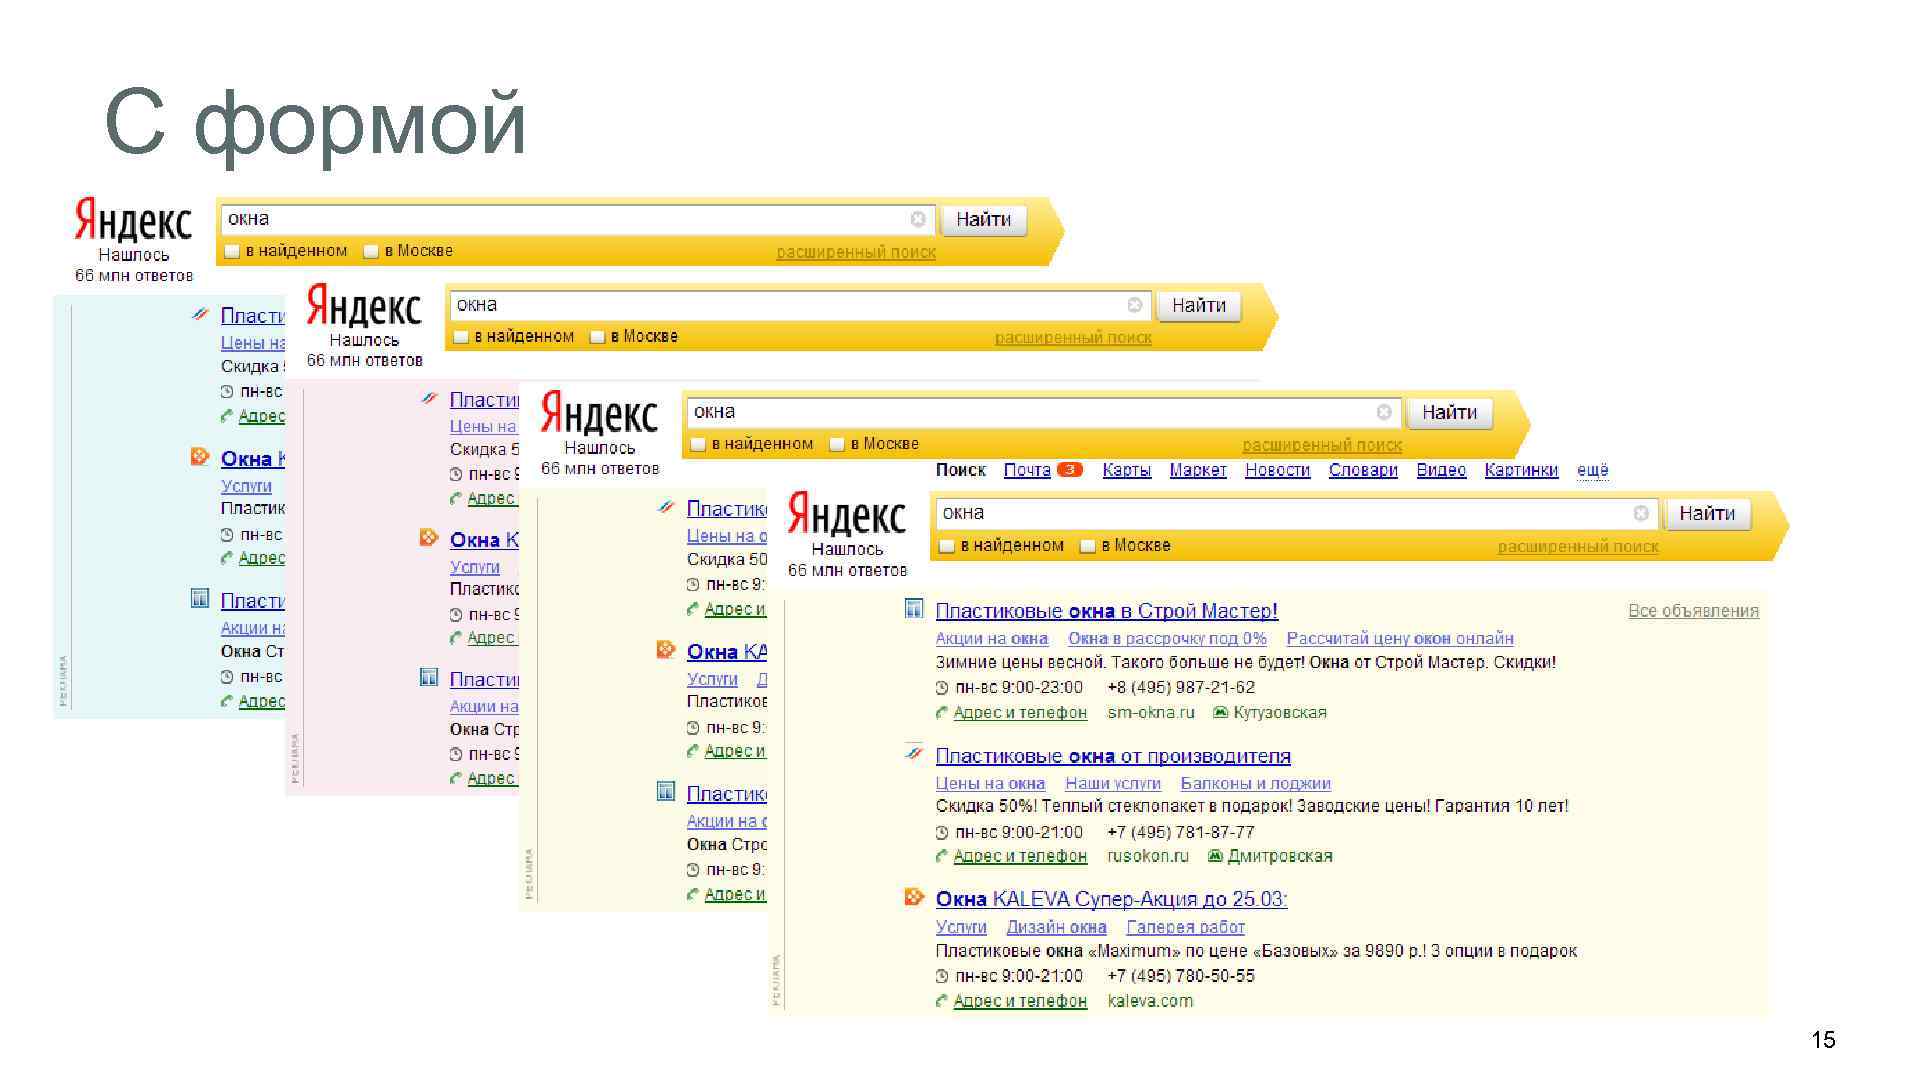The height and width of the screenshot is (1080, 1920).
Task: Open 'Все объявления' listing link
Action: pyautogui.click(x=1693, y=611)
